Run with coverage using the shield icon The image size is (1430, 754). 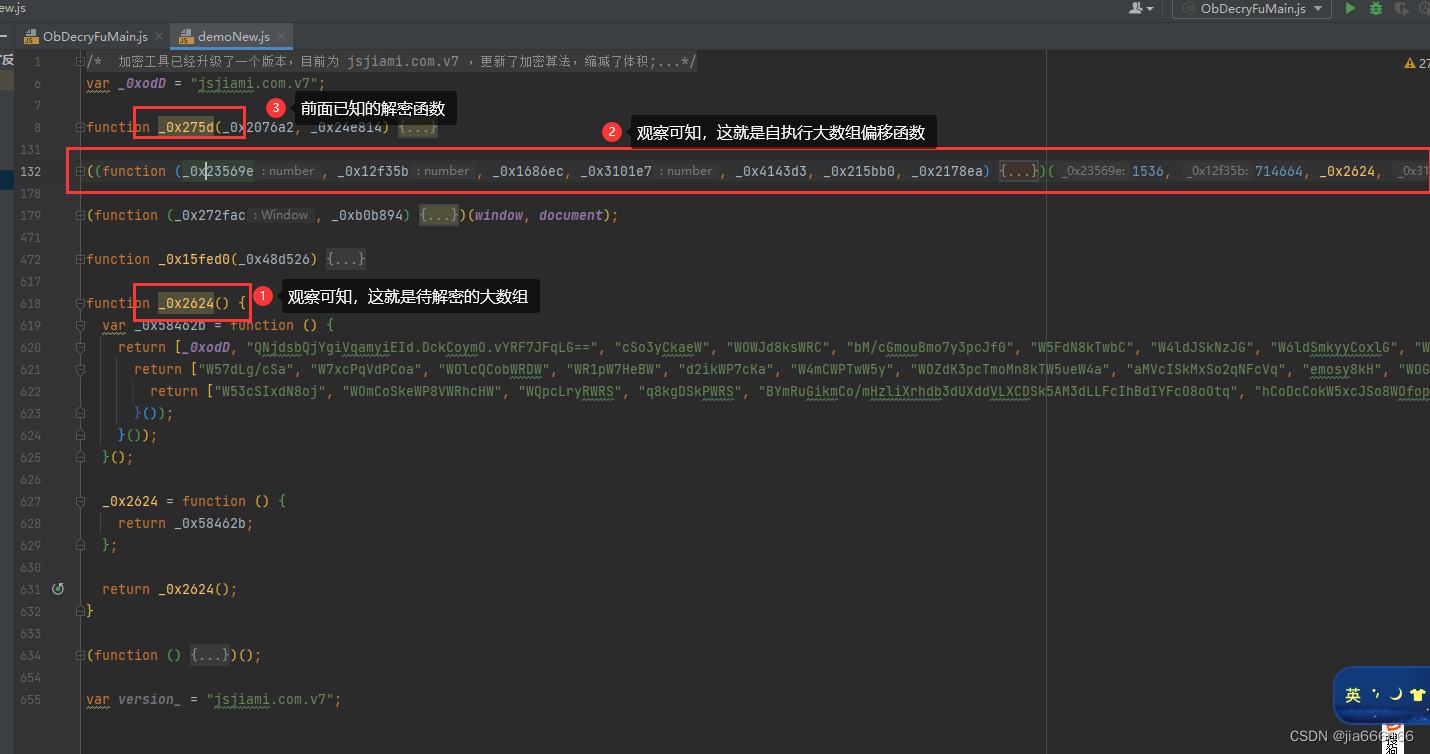pos(1401,8)
